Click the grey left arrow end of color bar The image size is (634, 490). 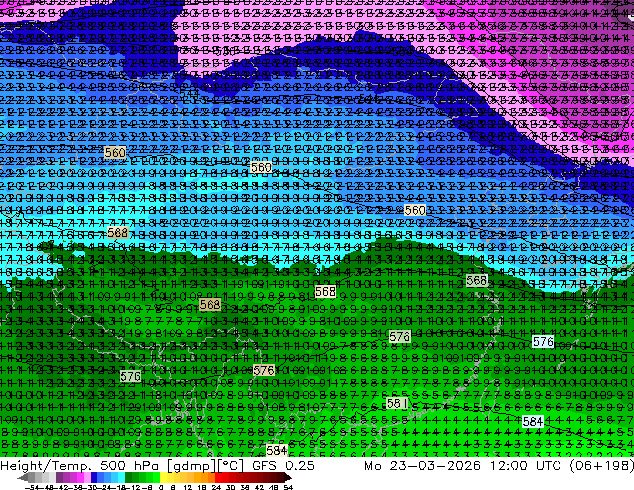23,478
